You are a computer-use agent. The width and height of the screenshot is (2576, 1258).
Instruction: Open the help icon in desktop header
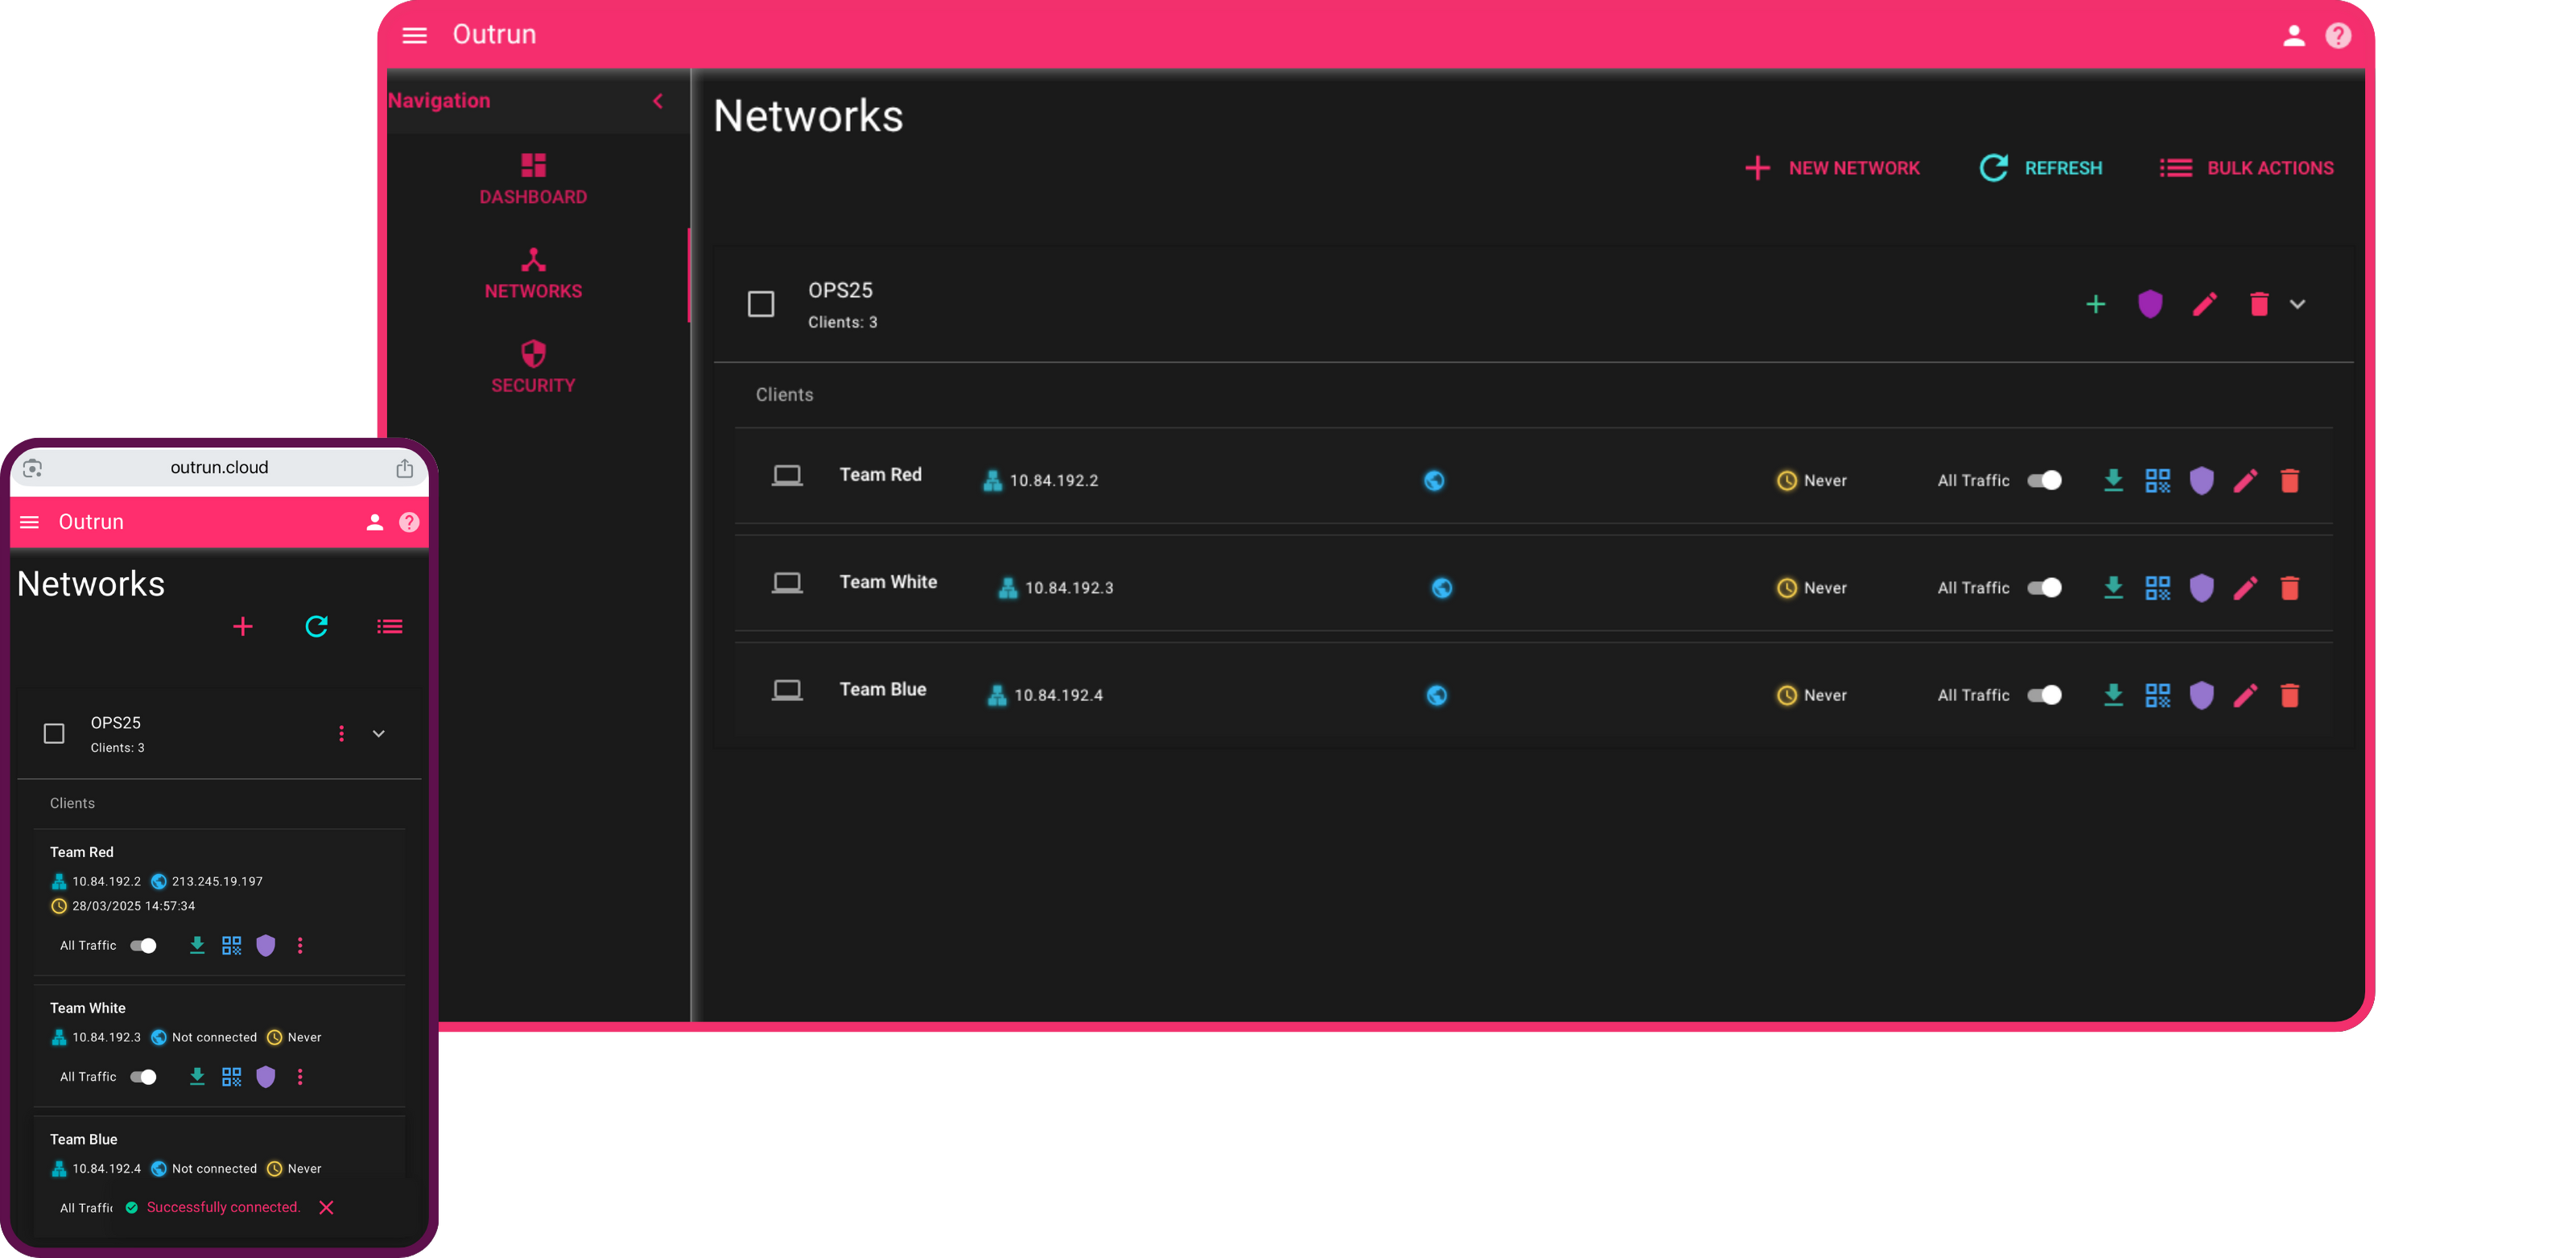tap(2337, 35)
